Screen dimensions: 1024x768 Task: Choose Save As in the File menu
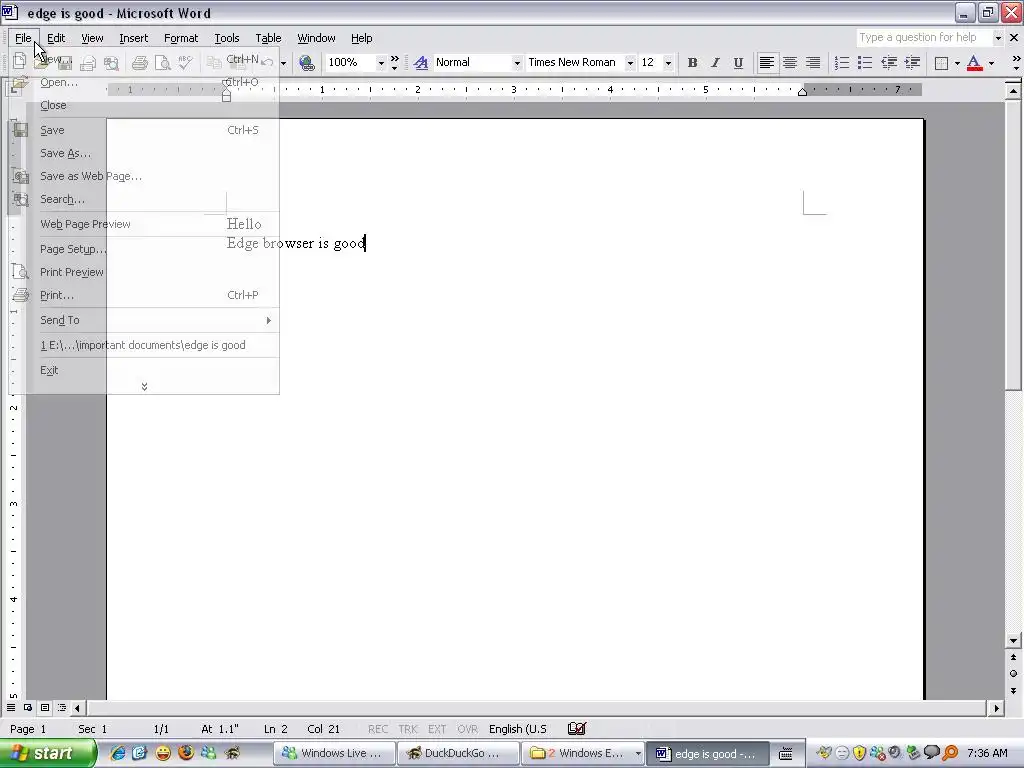tap(144, 153)
